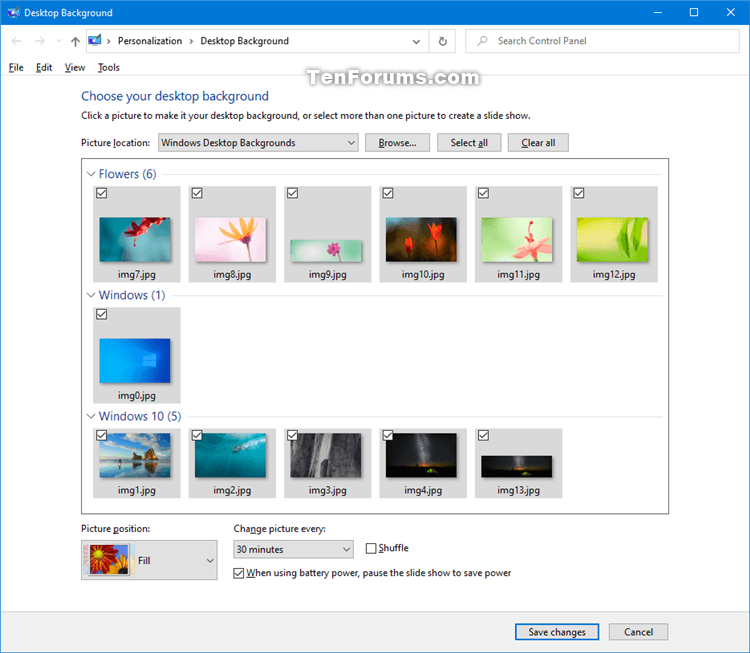Select the img11.jpg flower thumbnail

(x=517, y=240)
